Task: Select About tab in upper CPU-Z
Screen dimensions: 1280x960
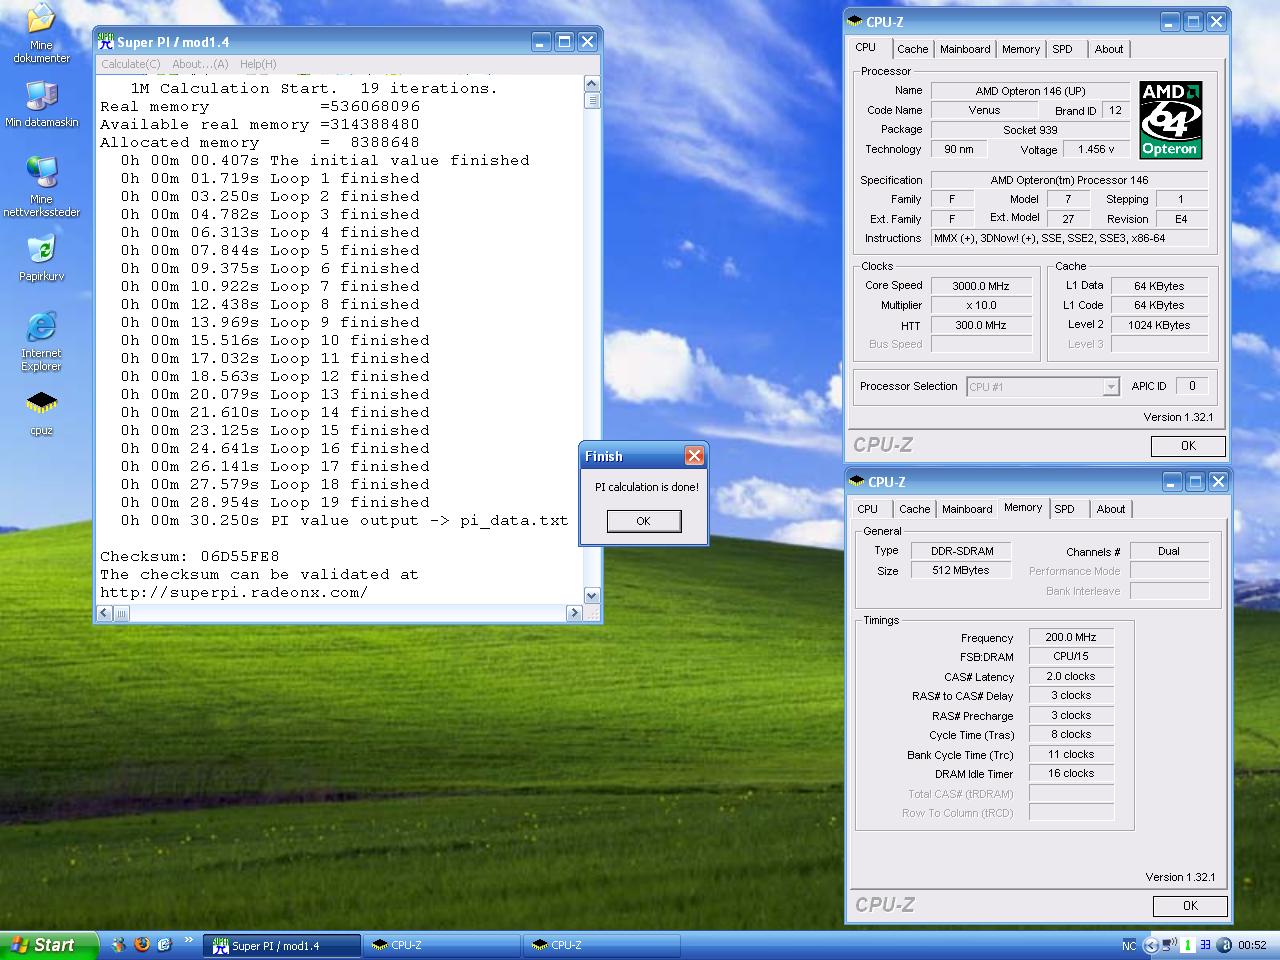Action: (x=1108, y=49)
